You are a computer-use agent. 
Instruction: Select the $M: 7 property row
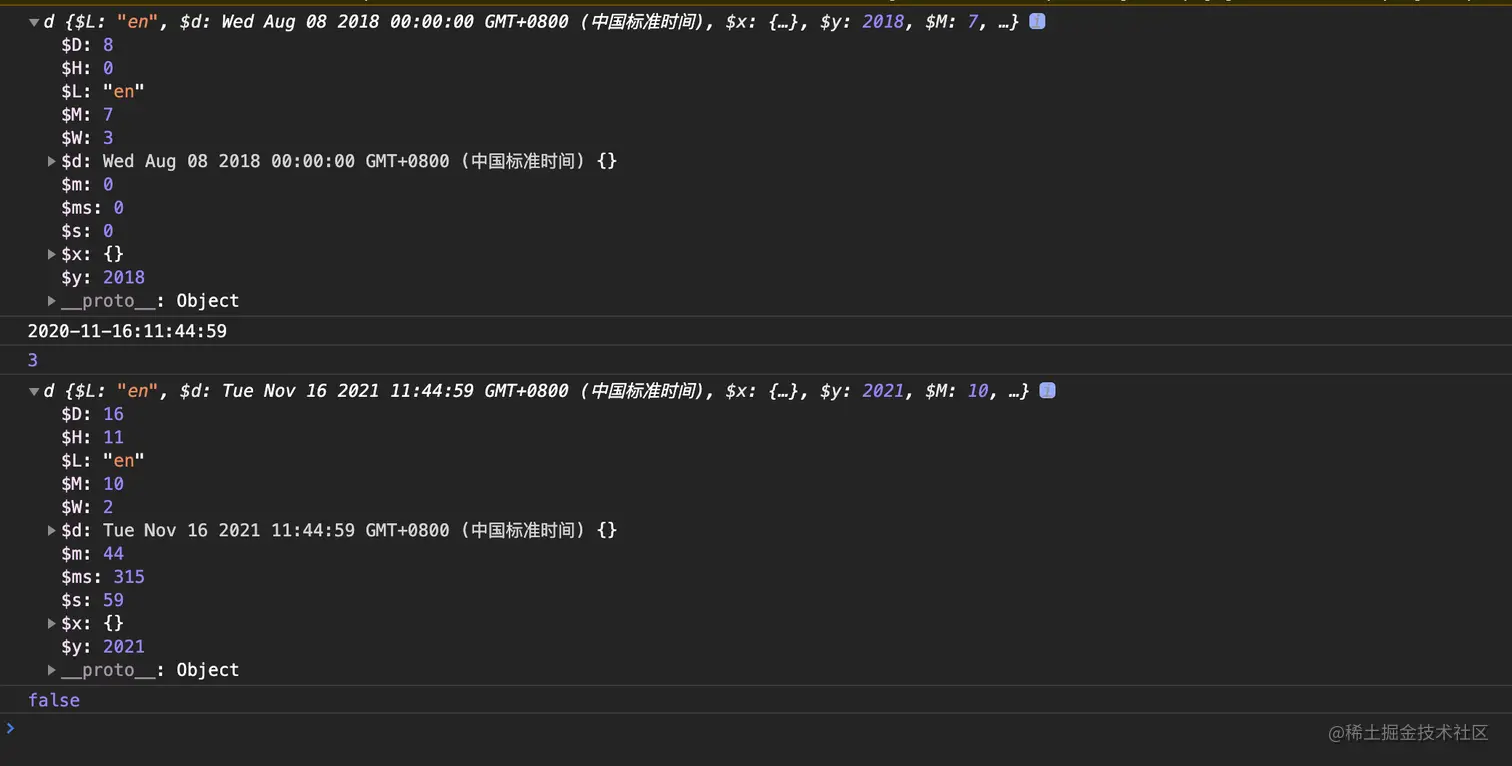87,115
